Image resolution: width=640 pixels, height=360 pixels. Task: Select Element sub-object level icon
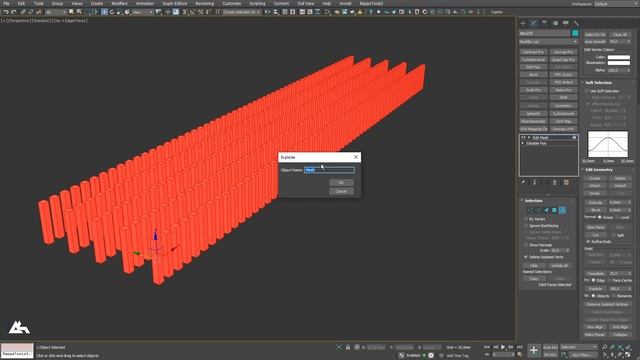click(562, 210)
